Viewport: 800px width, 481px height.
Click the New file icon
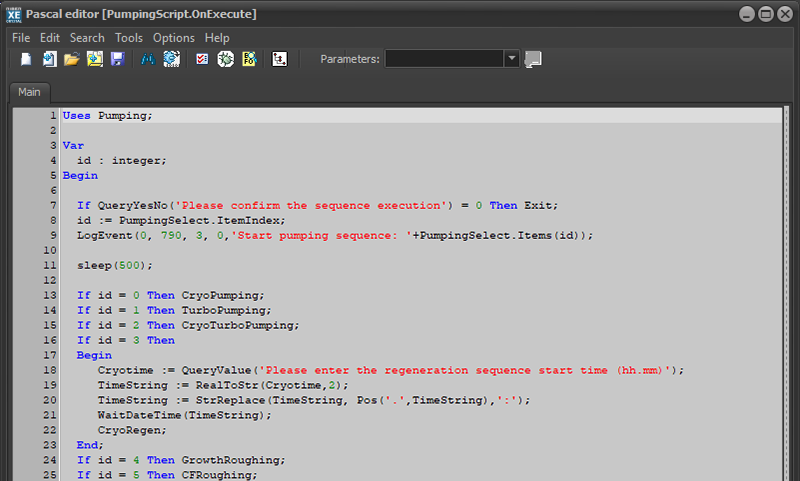[27, 60]
